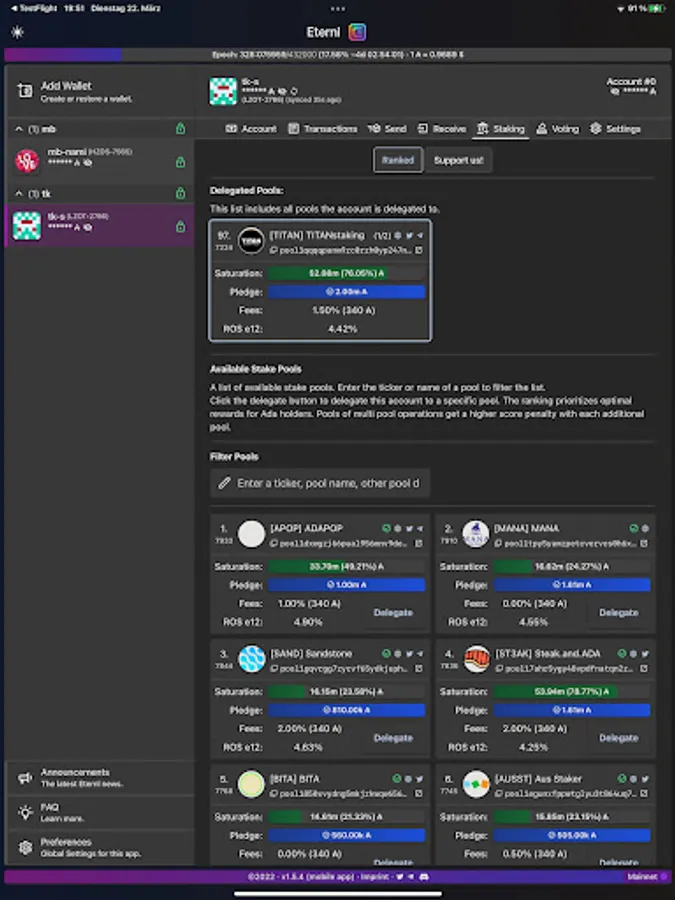The width and height of the screenshot is (675, 900).
Task: Open Add Wallet in sidebar
Action: click(99, 91)
